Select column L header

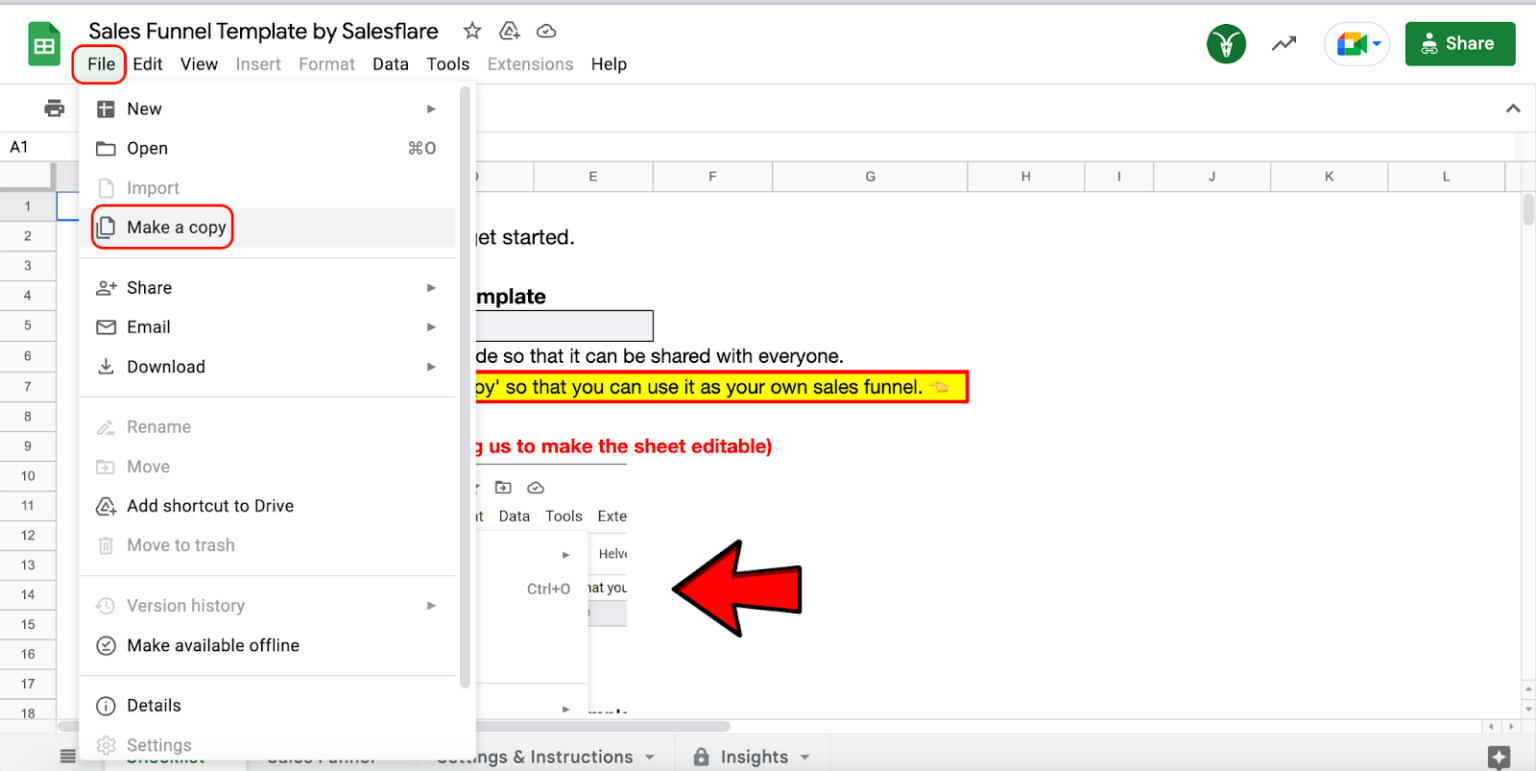(1446, 176)
